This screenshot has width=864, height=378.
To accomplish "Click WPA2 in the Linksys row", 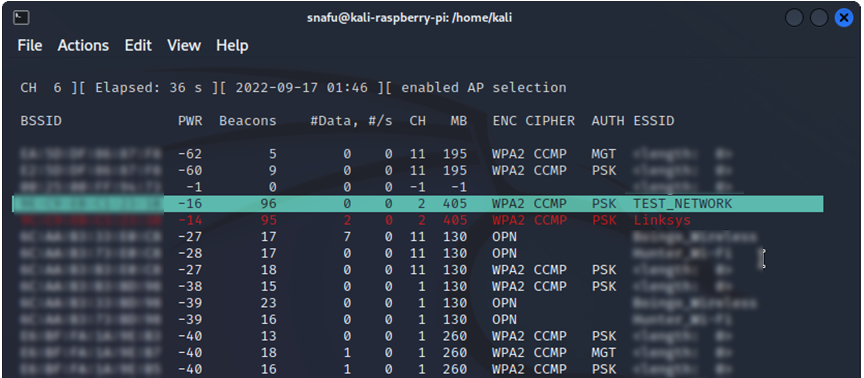I will pyautogui.click(x=508, y=220).
